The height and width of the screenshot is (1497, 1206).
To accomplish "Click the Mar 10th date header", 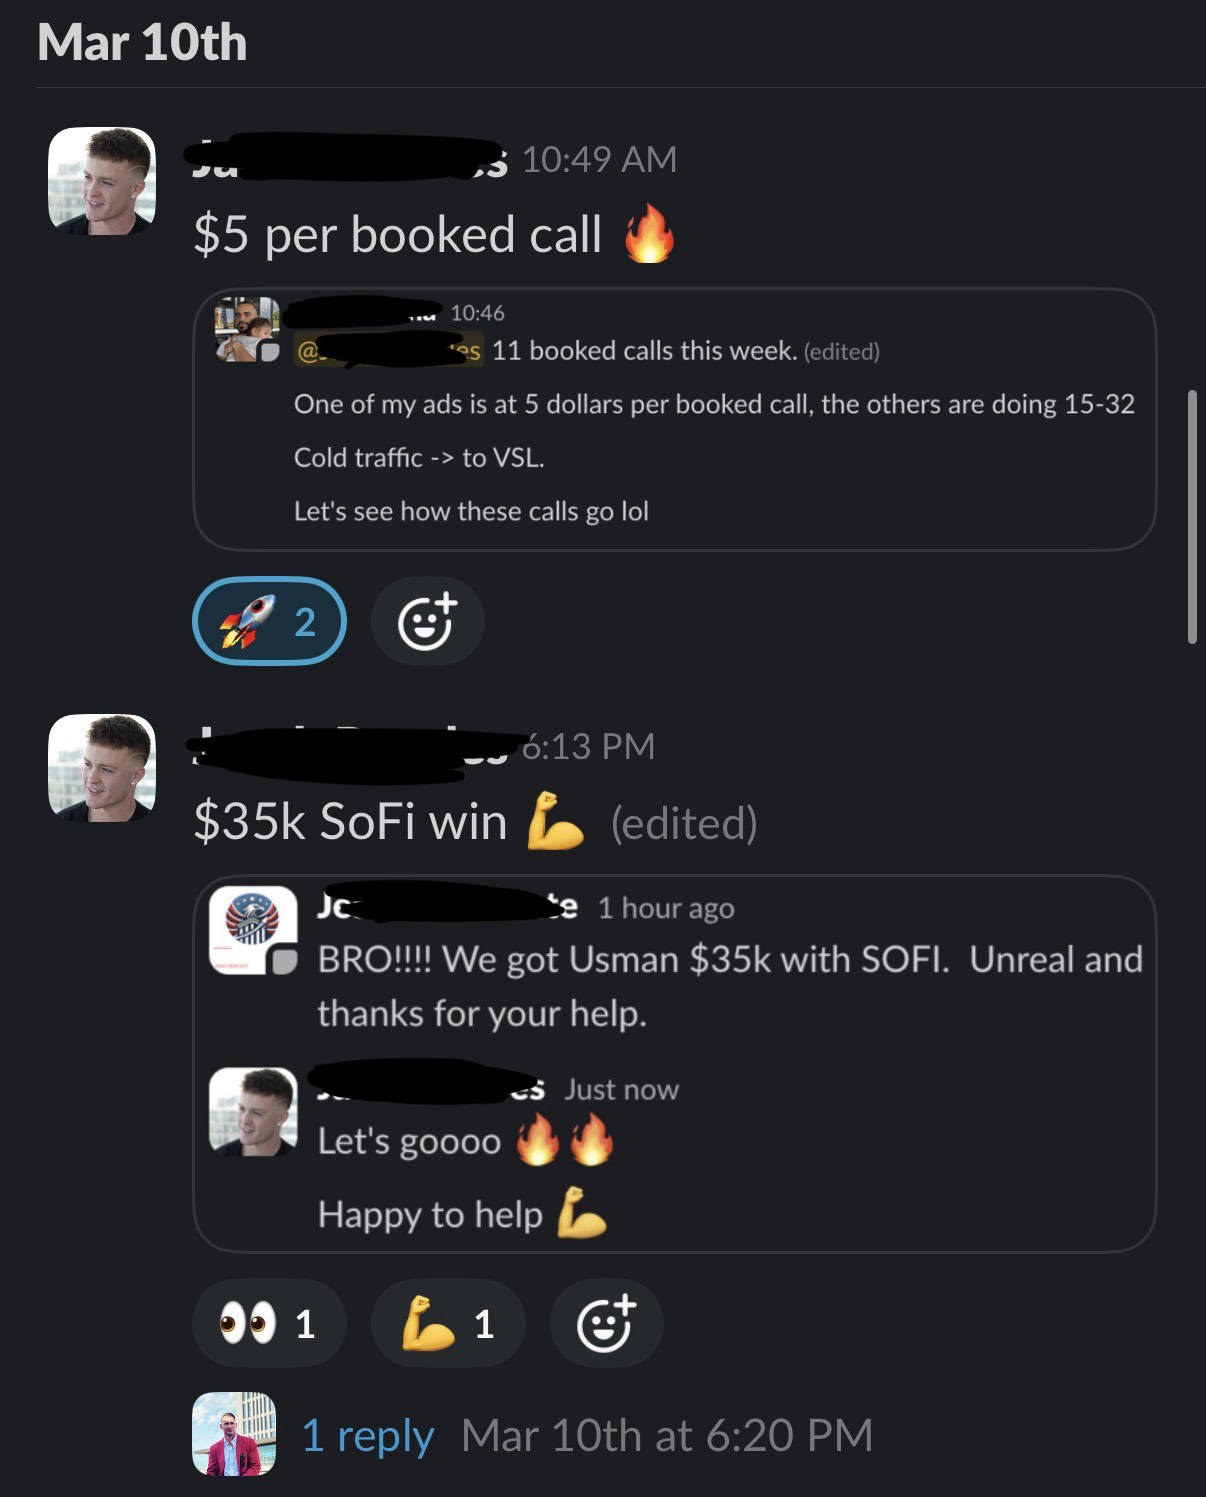I will [x=142, y=43].
